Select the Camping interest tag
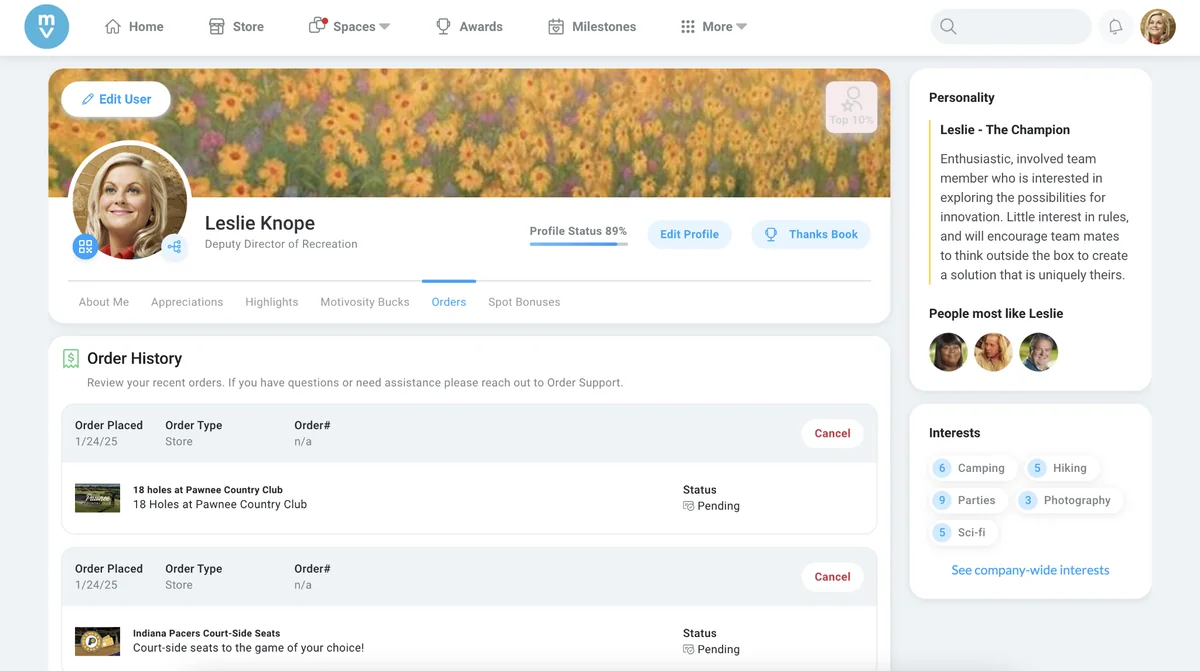The image size is (1200, 671). (x=972, y=468)
